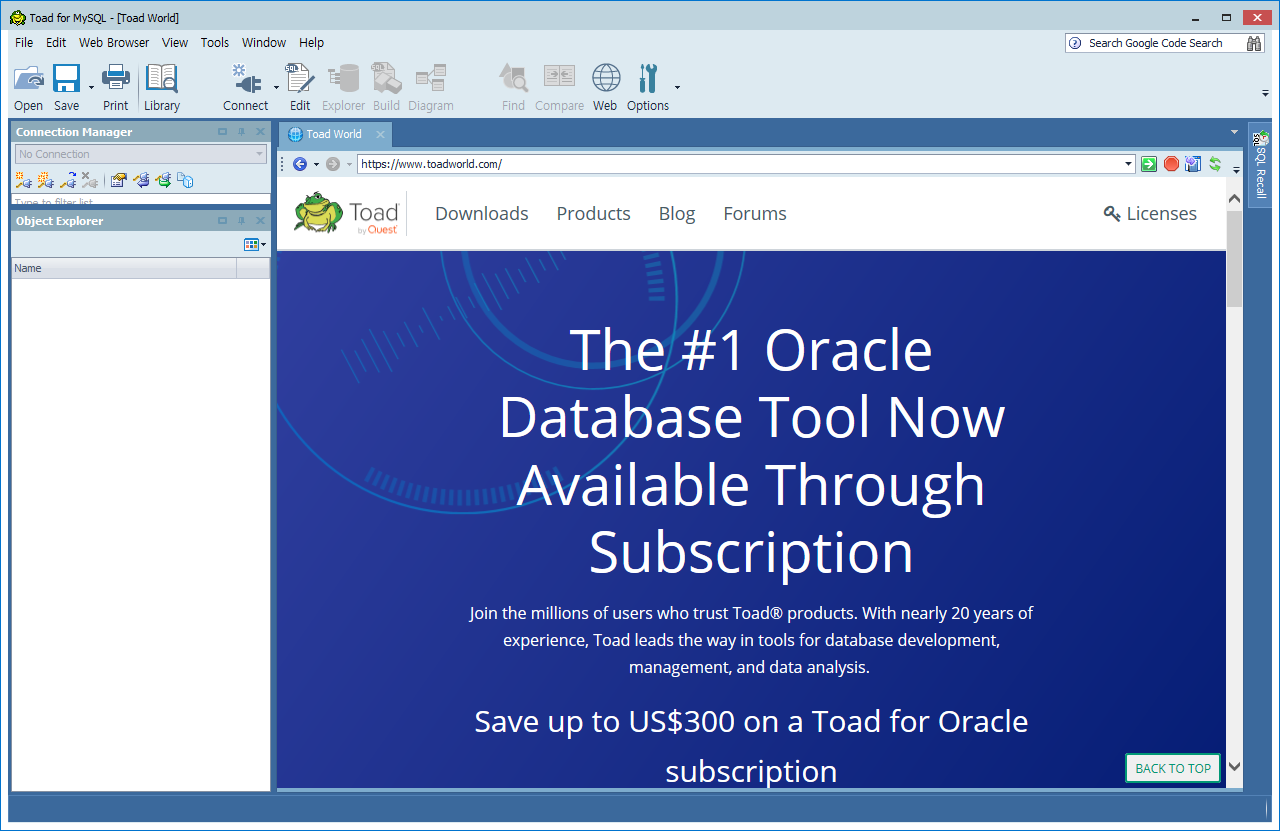The width and height of the screenshot is (1280, 831).
Task: Open the Help menu
Action: (x=312, y=43)
